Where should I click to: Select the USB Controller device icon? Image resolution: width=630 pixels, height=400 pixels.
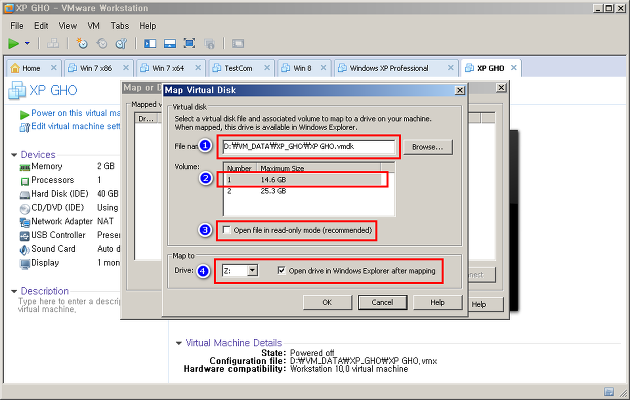tap(25, 236)
